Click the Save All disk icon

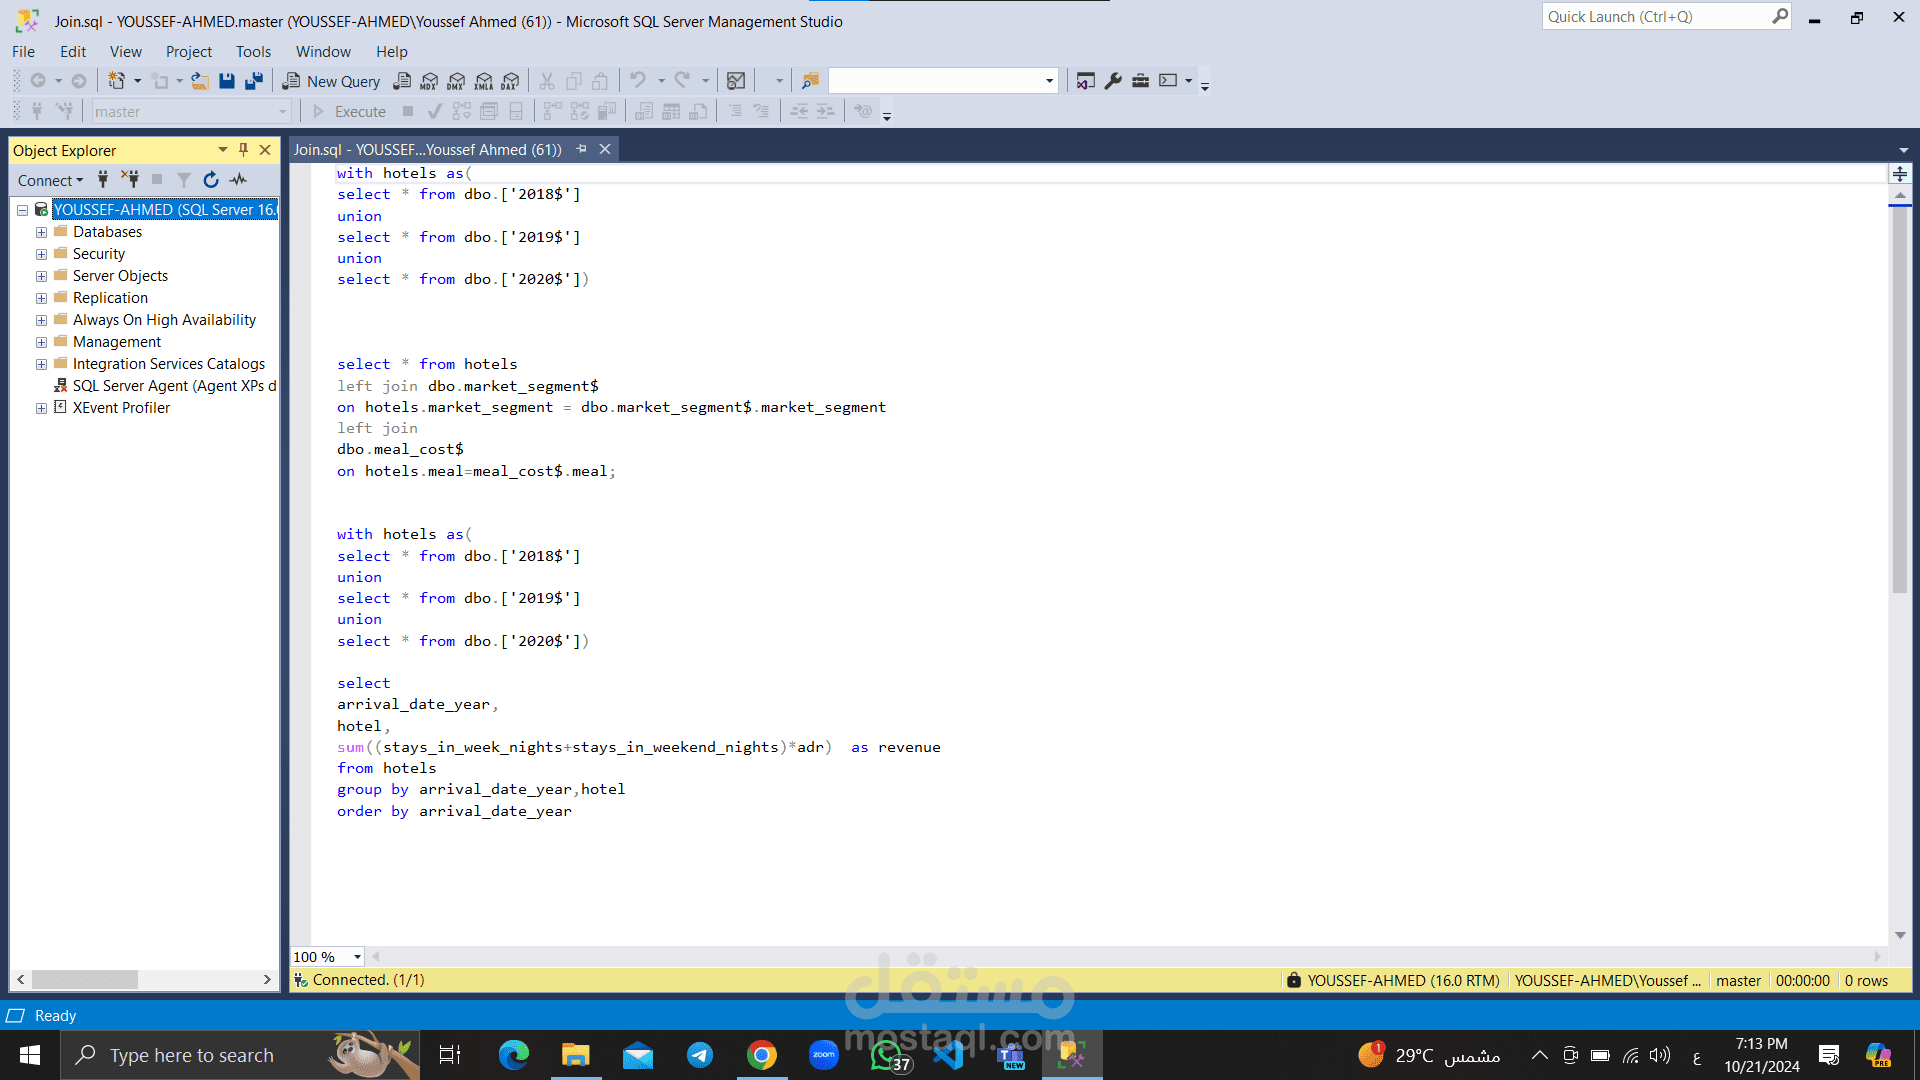(x=254, y=81)
